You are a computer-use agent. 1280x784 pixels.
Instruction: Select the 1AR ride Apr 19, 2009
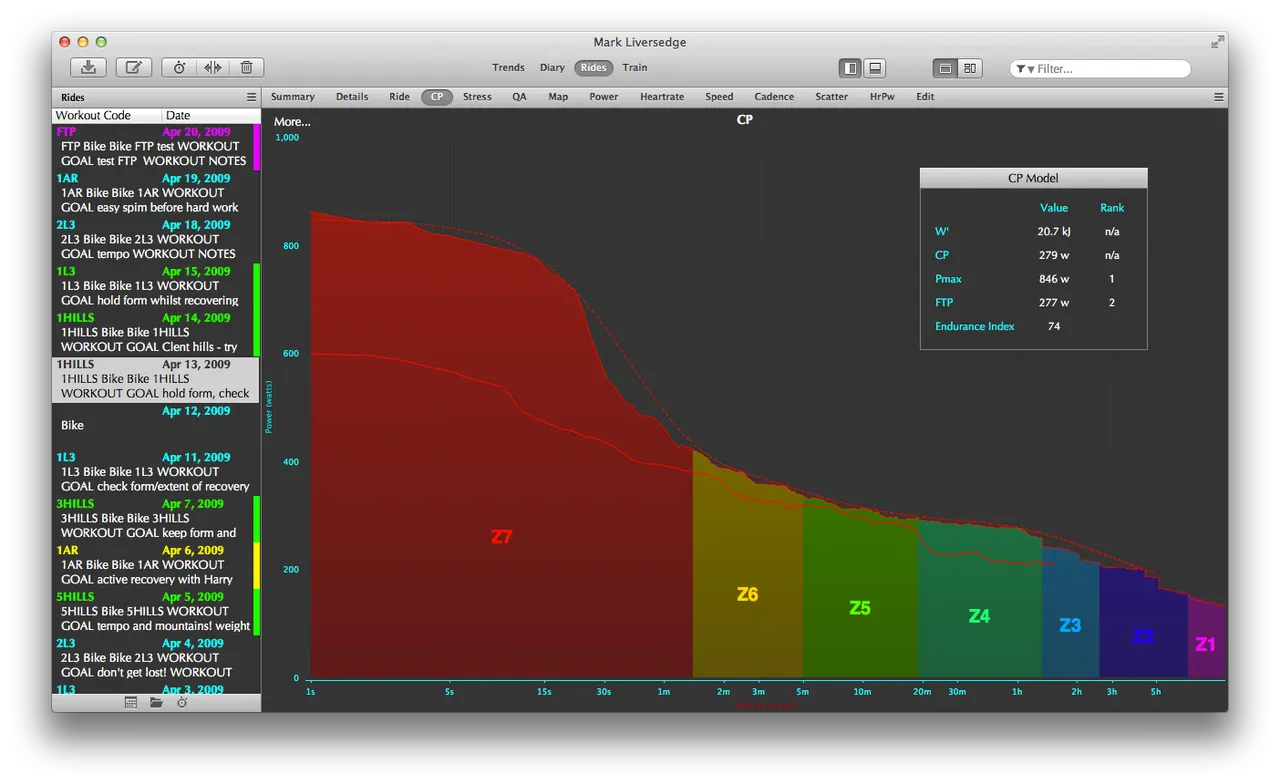[x=155, y=193]
